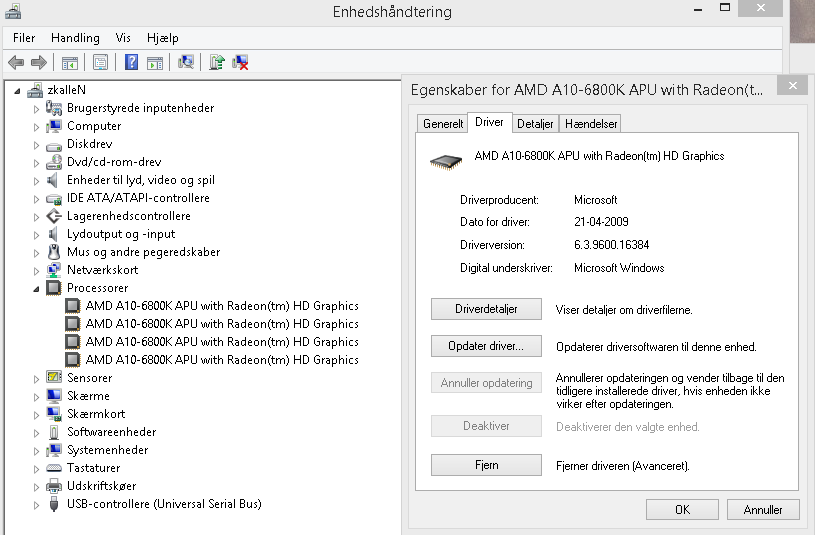
Task: Click the Driverdetaljer button
Action: click(486, 309)
